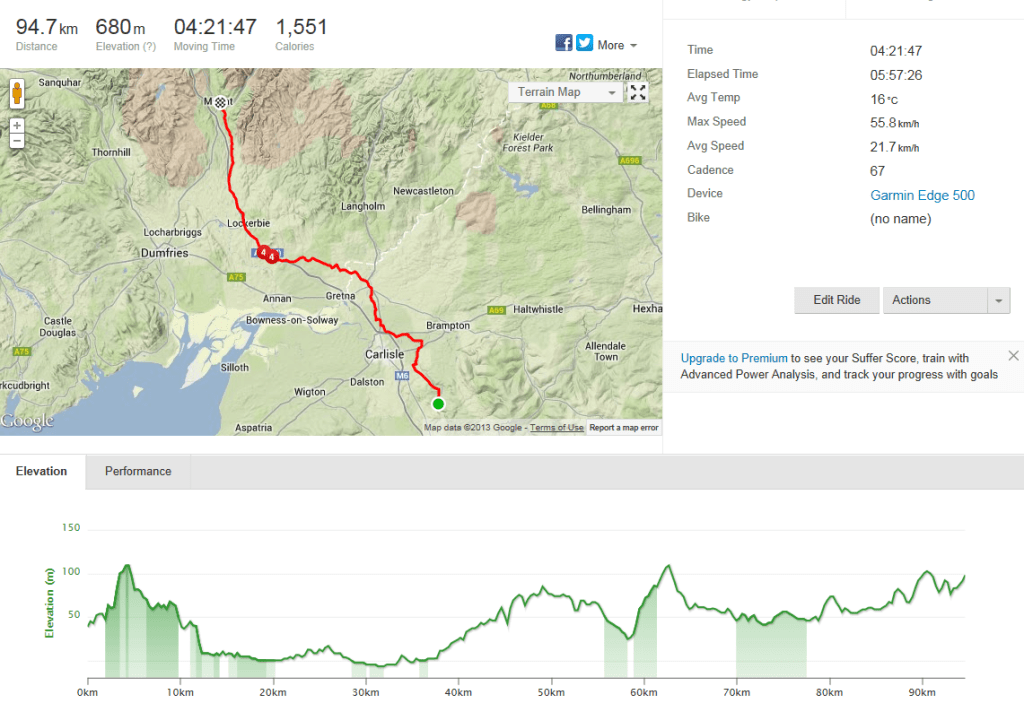Follow the Upgrade to Premium link

[733, 358]
